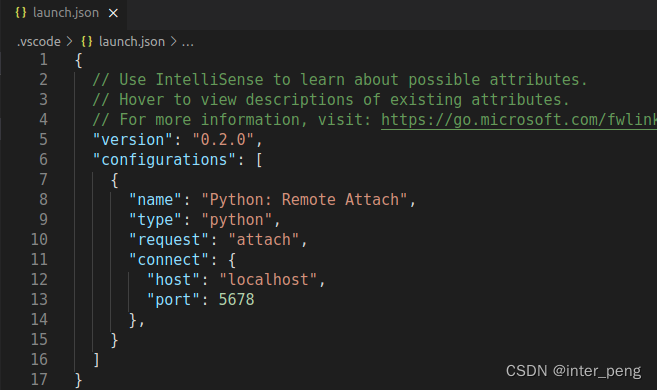Click the final closing brace on line 17
The image size is (657, 390).
coord(78,380)
